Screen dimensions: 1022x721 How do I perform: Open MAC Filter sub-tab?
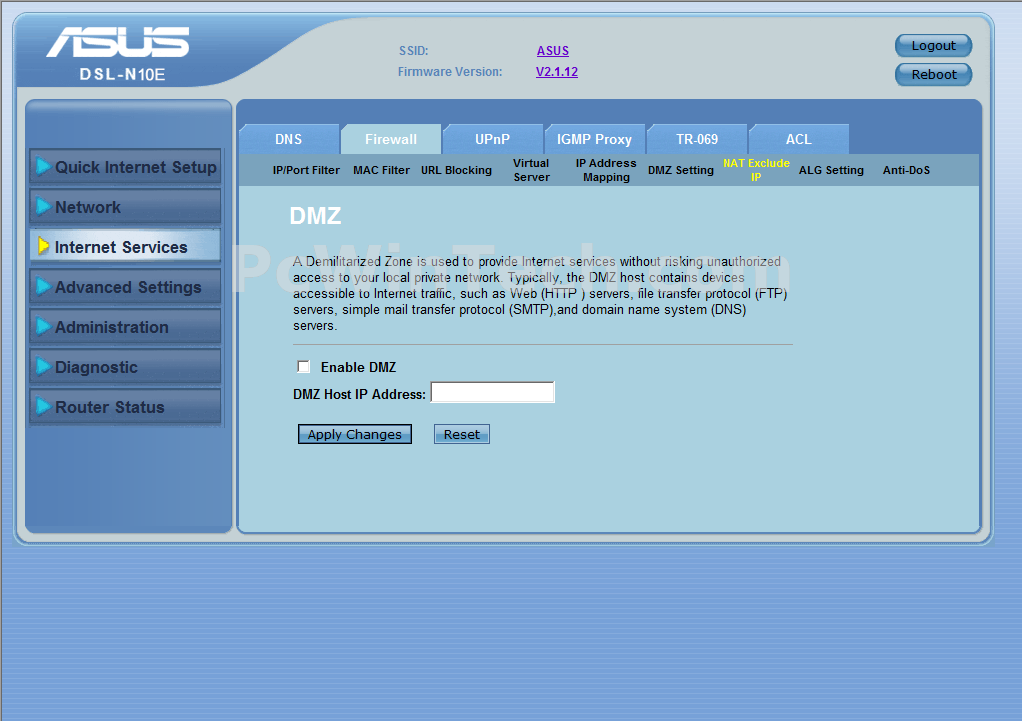(x=381, y=170)
